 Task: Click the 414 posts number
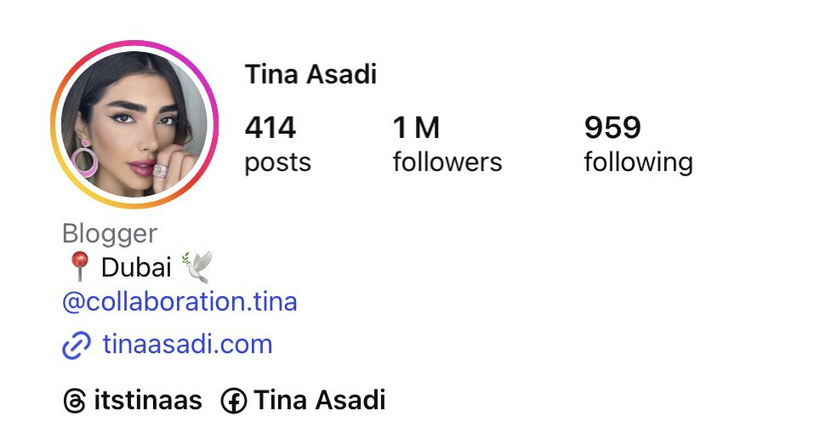(x=270, y=128)
